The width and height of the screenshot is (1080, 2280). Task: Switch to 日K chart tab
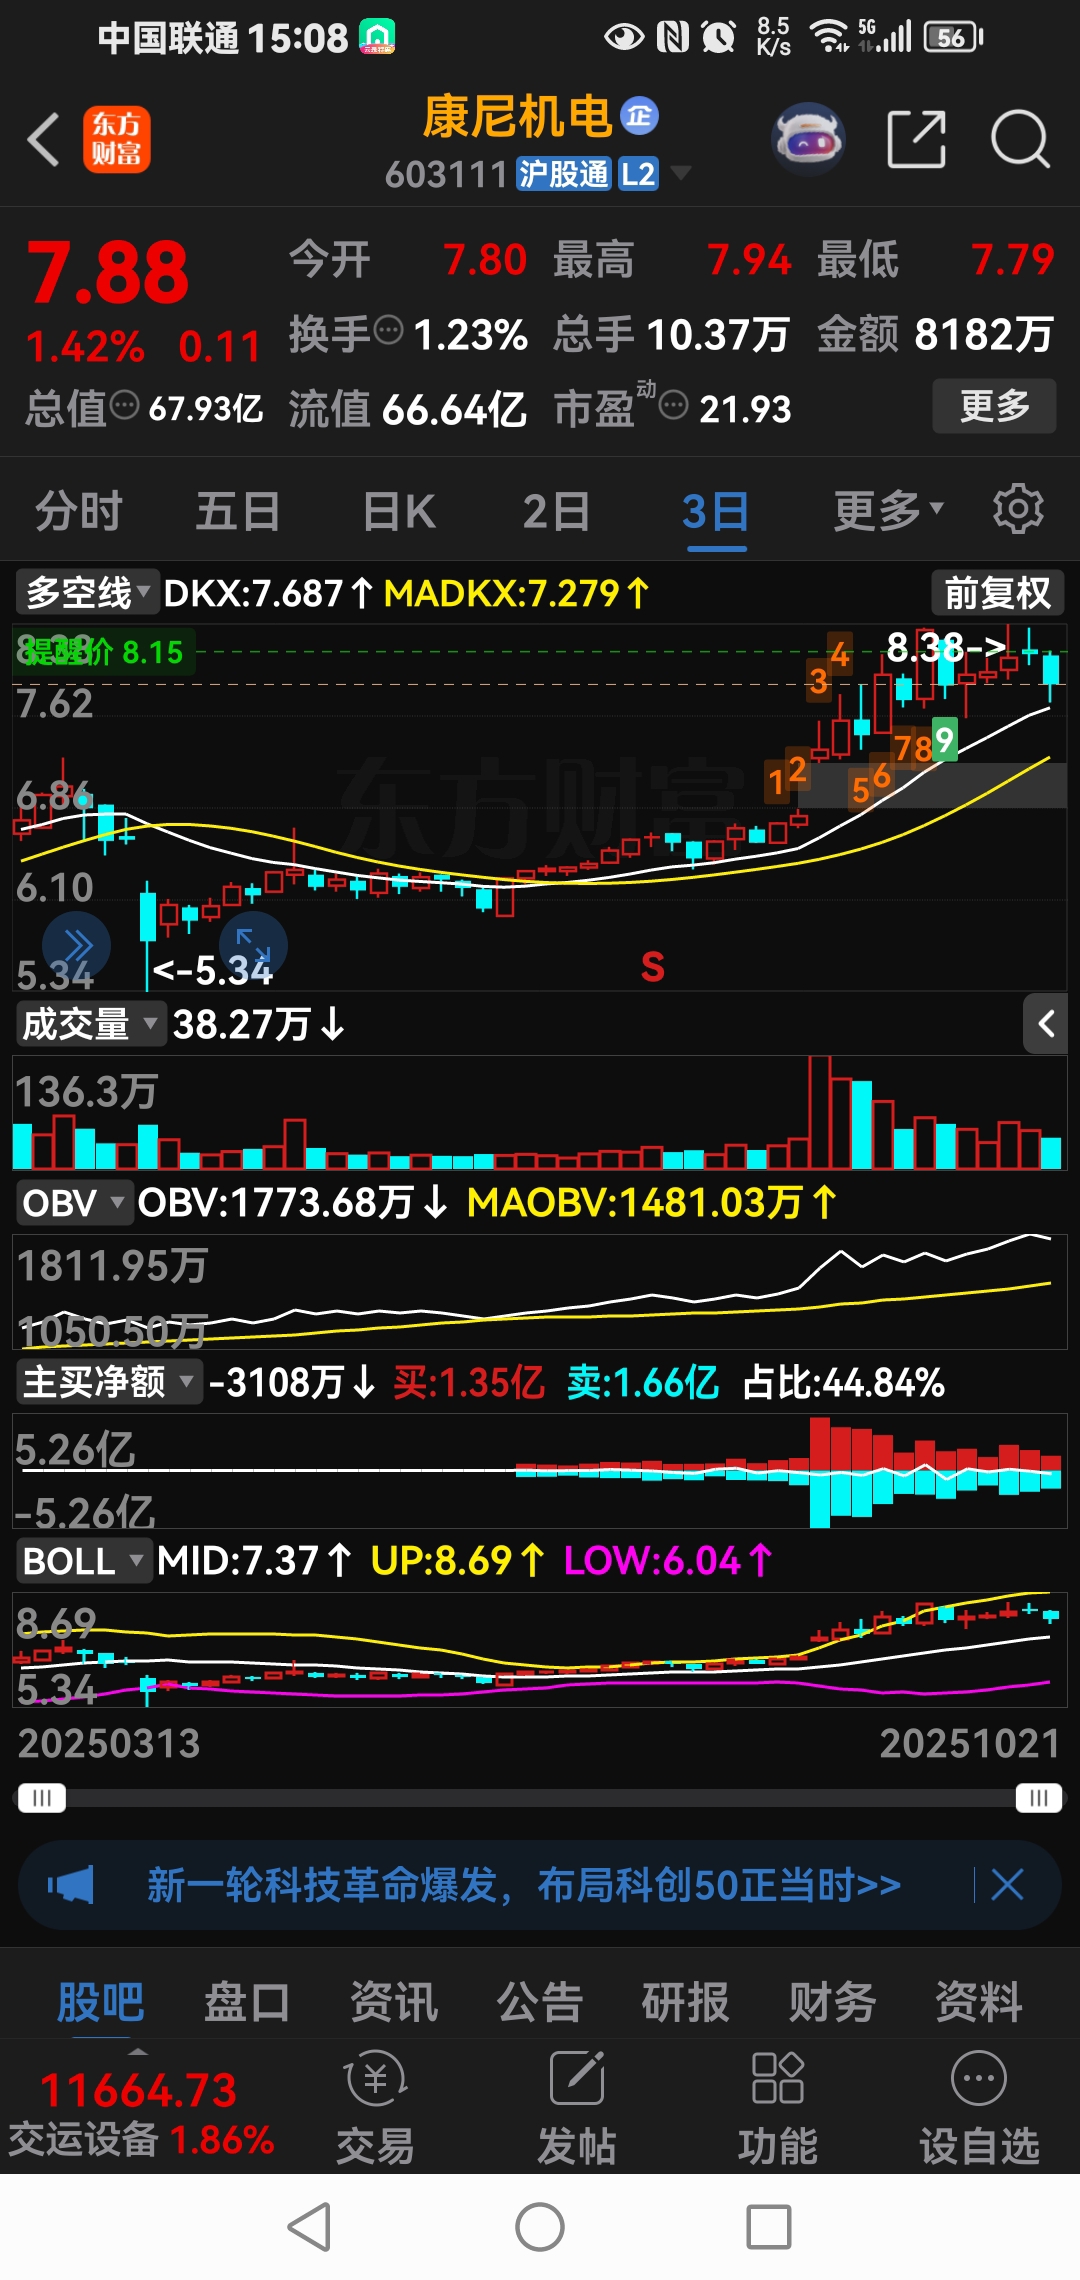coord(399,510)
